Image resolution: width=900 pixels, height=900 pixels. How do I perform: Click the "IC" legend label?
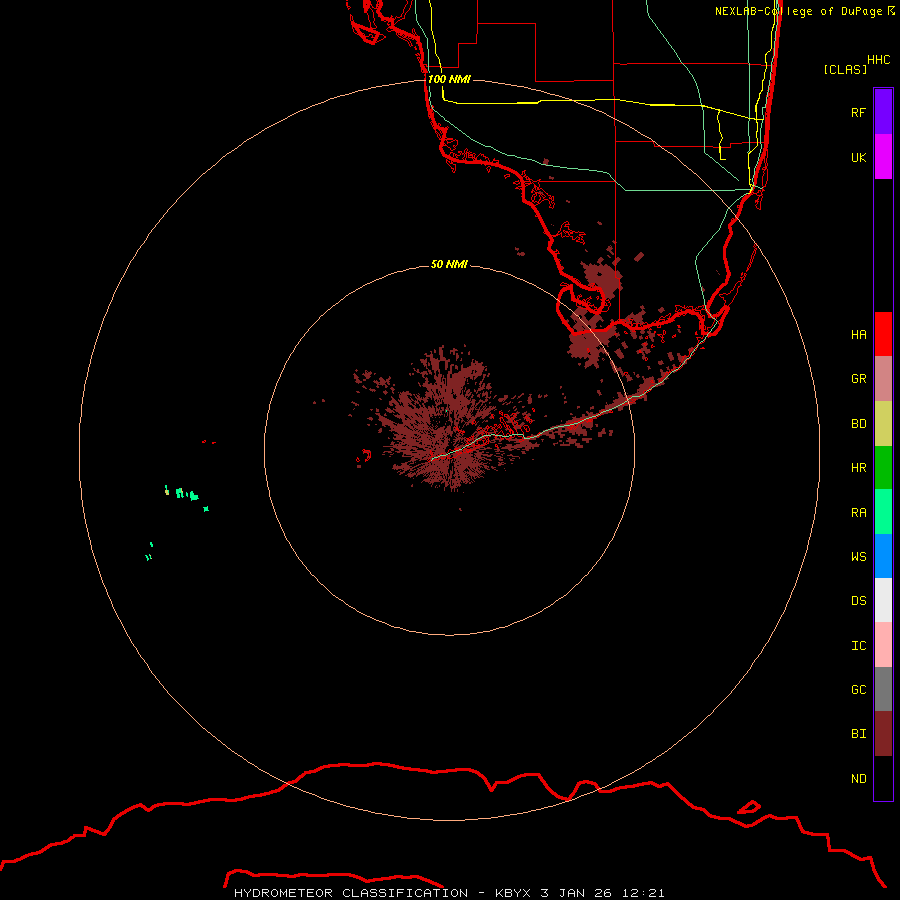[858, 646]
